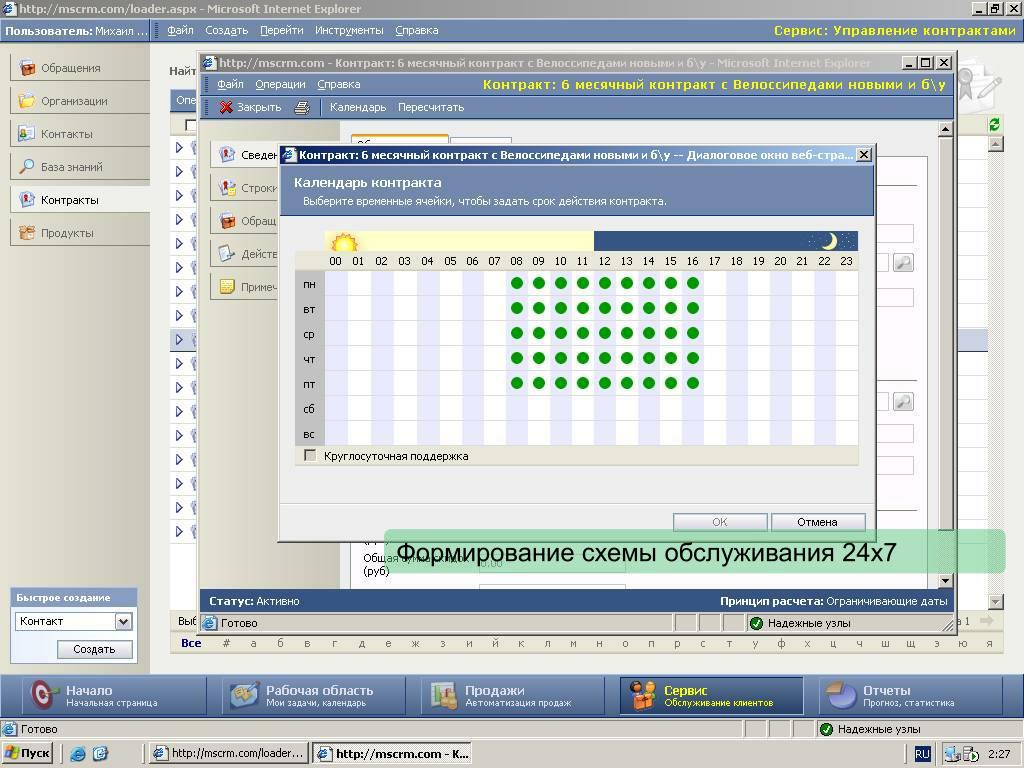Screen dimensions: 1024x768
Task: Toggle Wednesday (ср) 16:00 green cell
Action: coord(693,333)
